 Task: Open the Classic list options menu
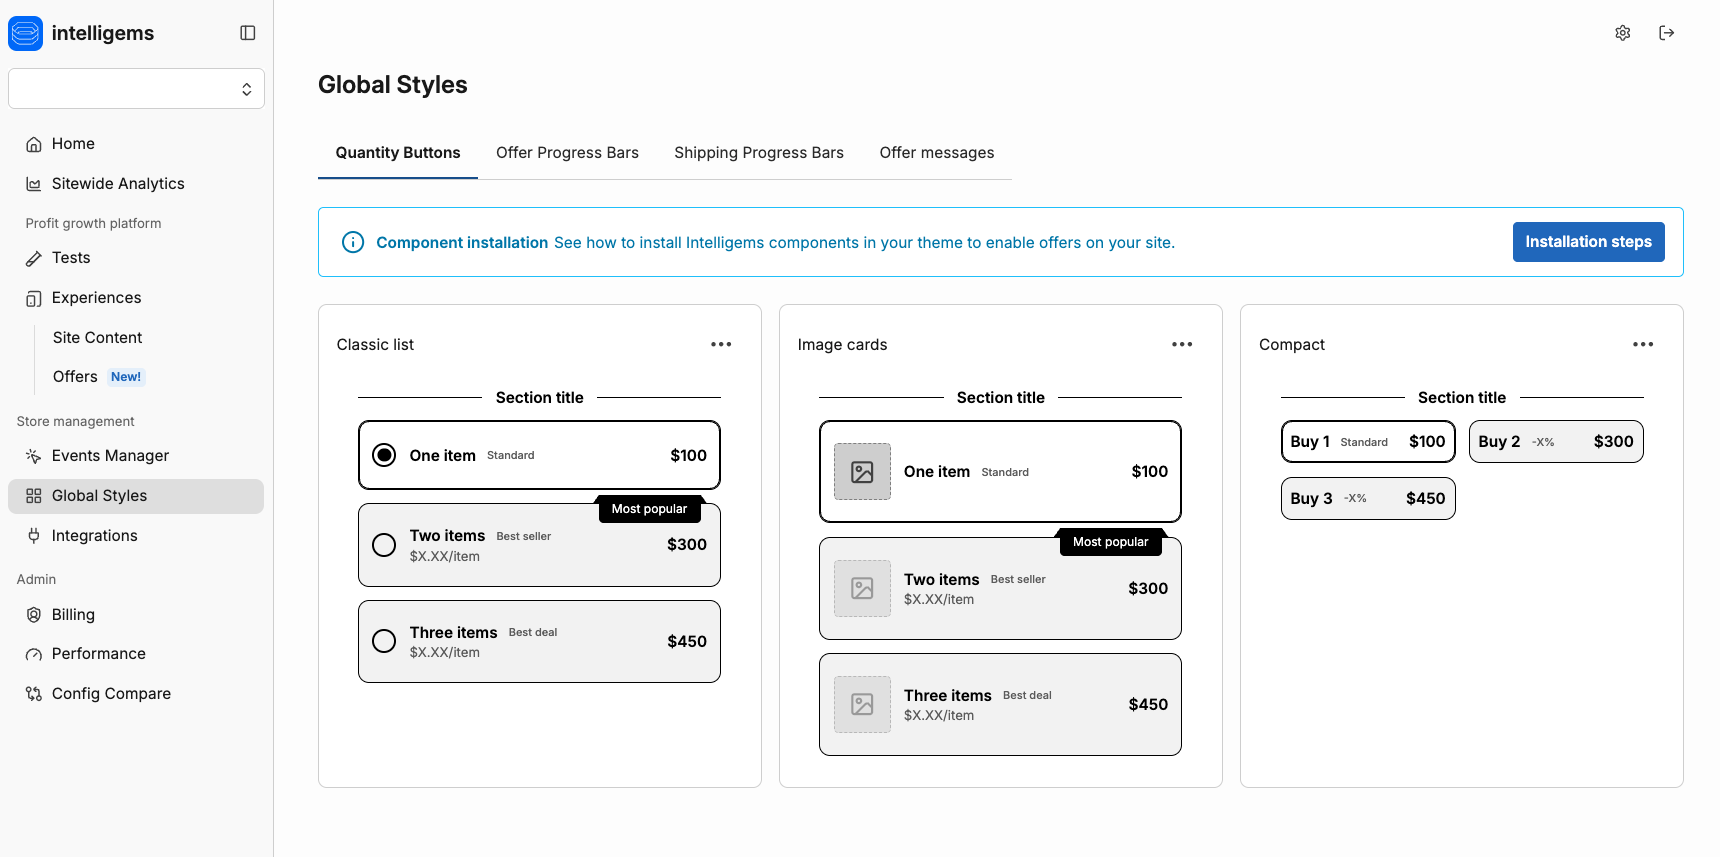pyautogui.click(x=721, y=344)
